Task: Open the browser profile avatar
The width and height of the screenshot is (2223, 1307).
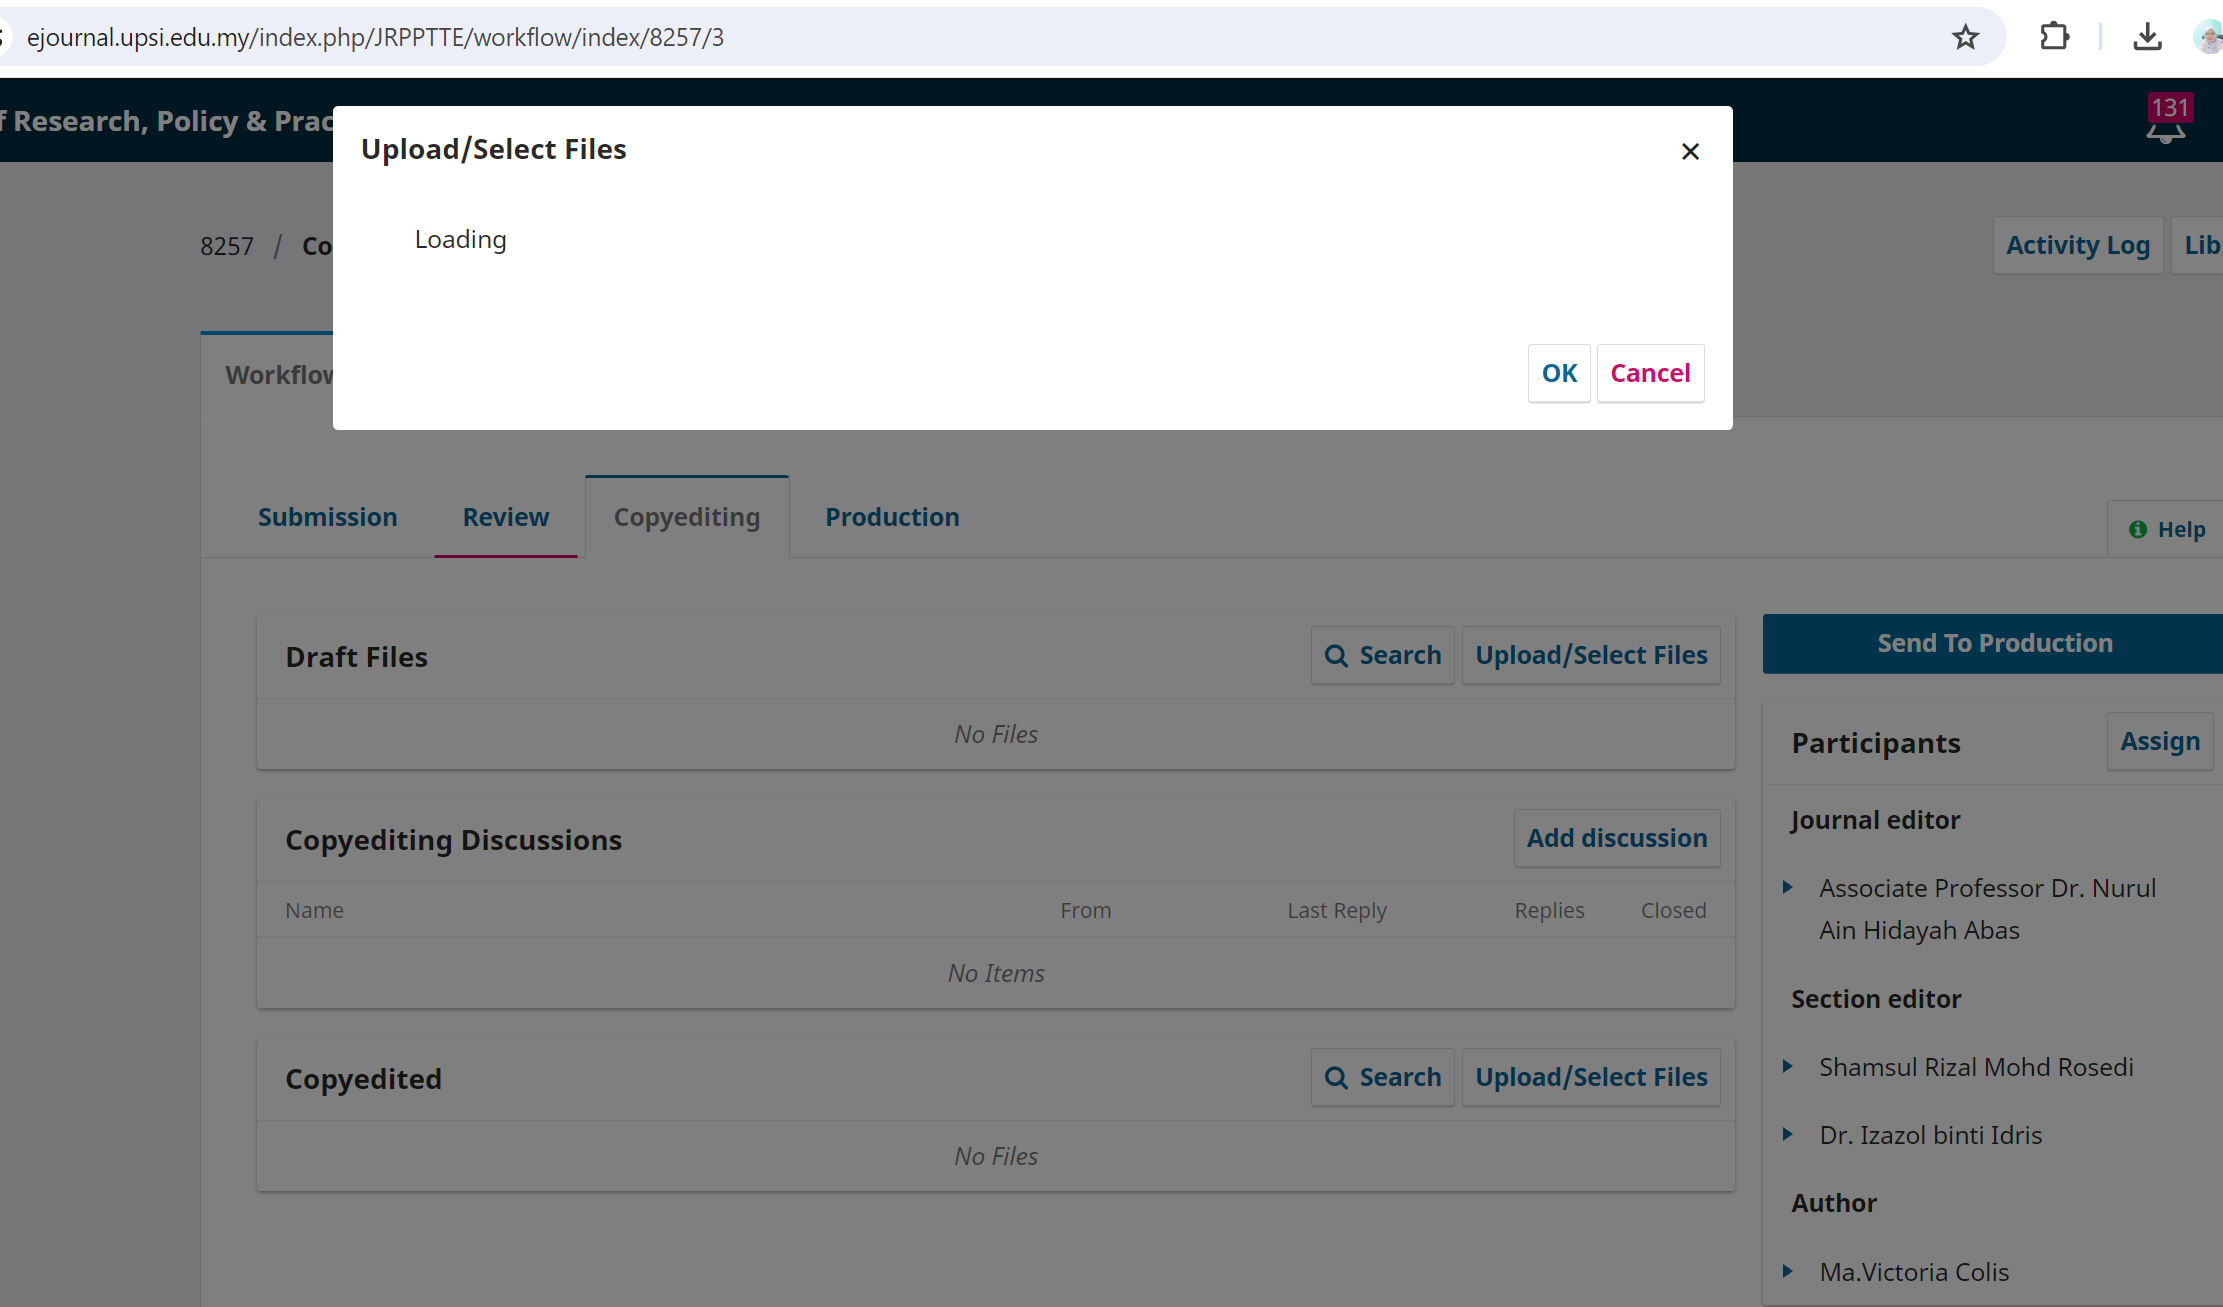Action: click(x=2207, y=37)
